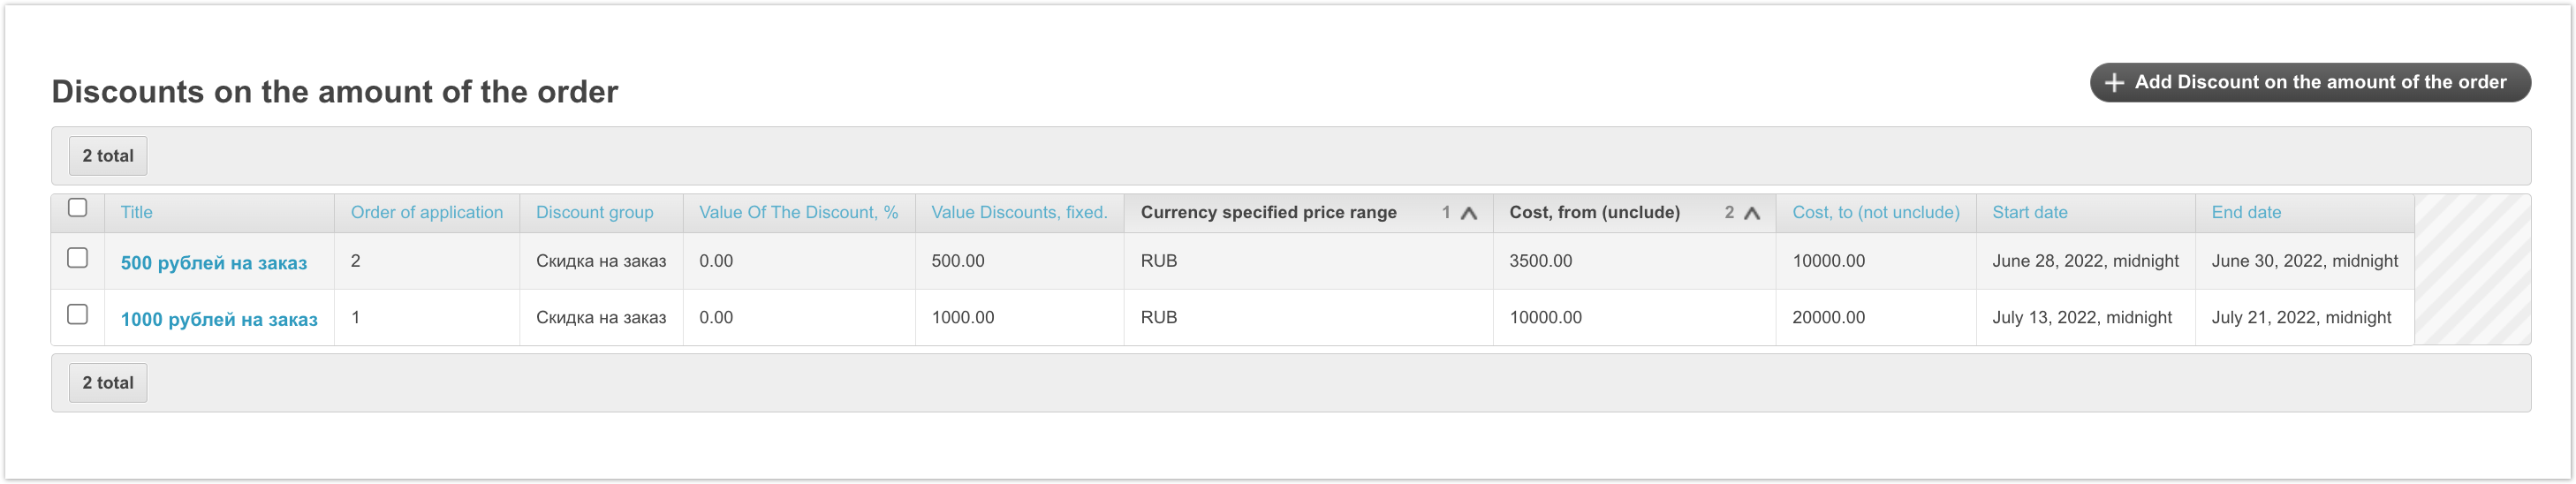This screenshot has height=484, width=2576.
Task: Sort by Start date column
Action: (x=2029, y=212)
